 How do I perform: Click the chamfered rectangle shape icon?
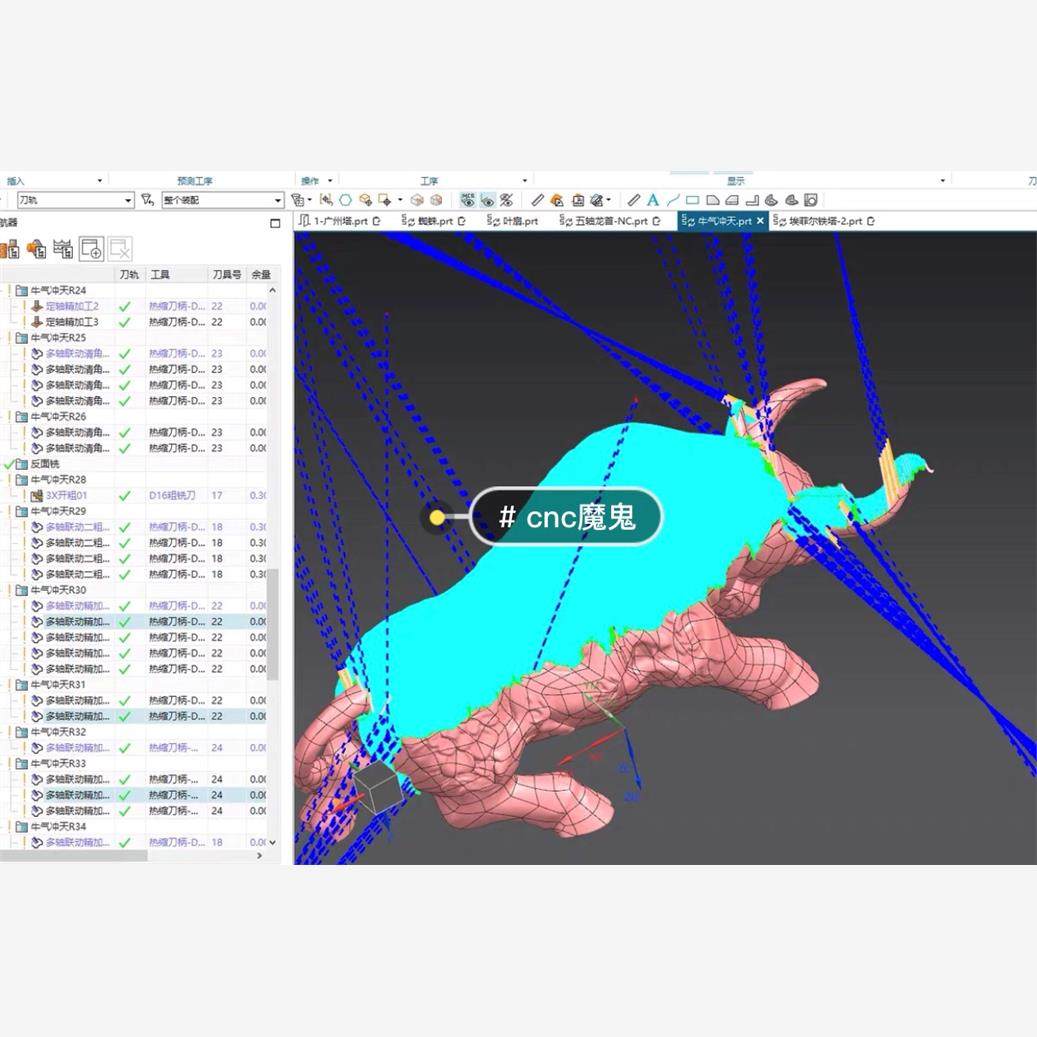click(x=712, y=200)
